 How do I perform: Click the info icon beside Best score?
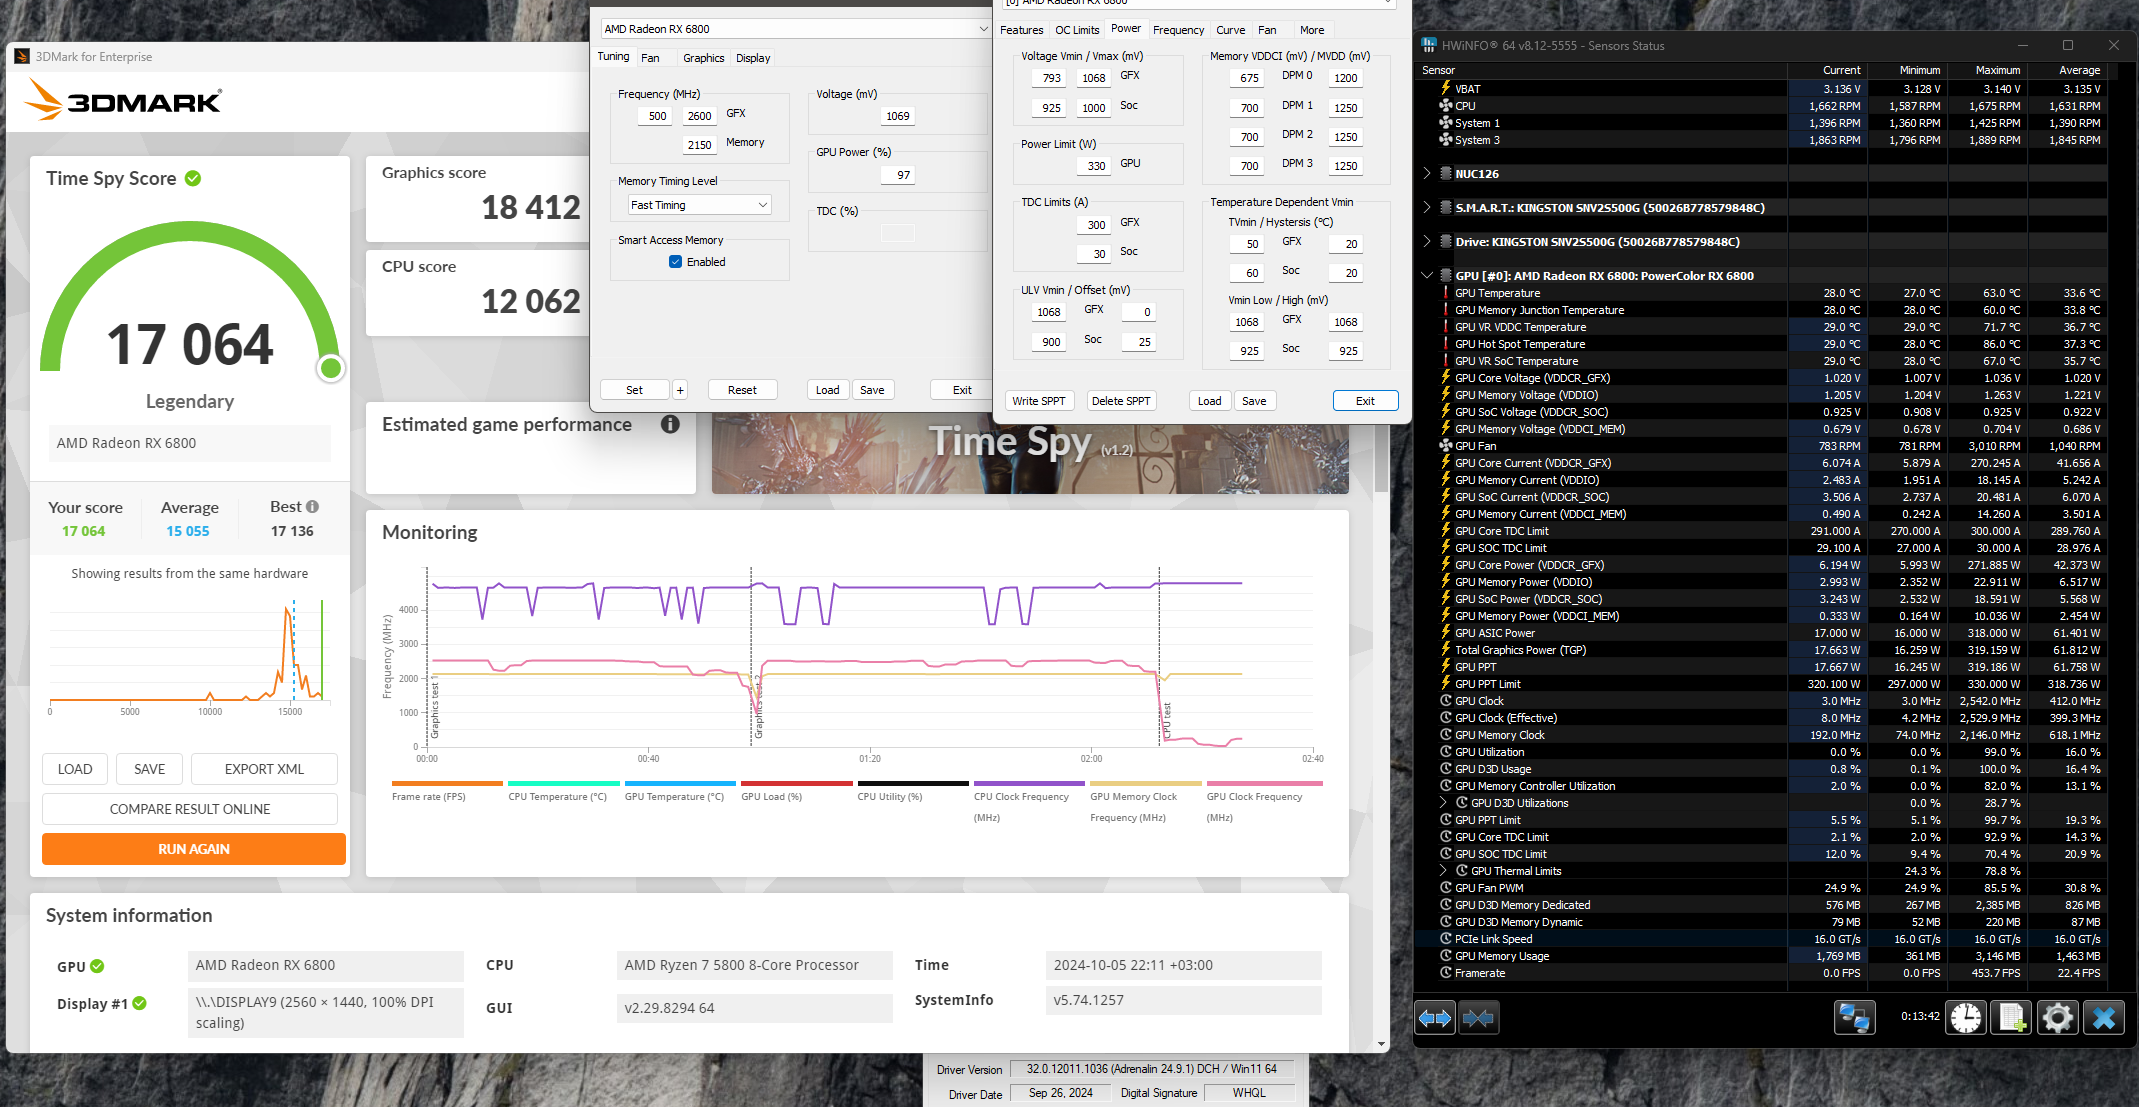click(x=313, y=506)
